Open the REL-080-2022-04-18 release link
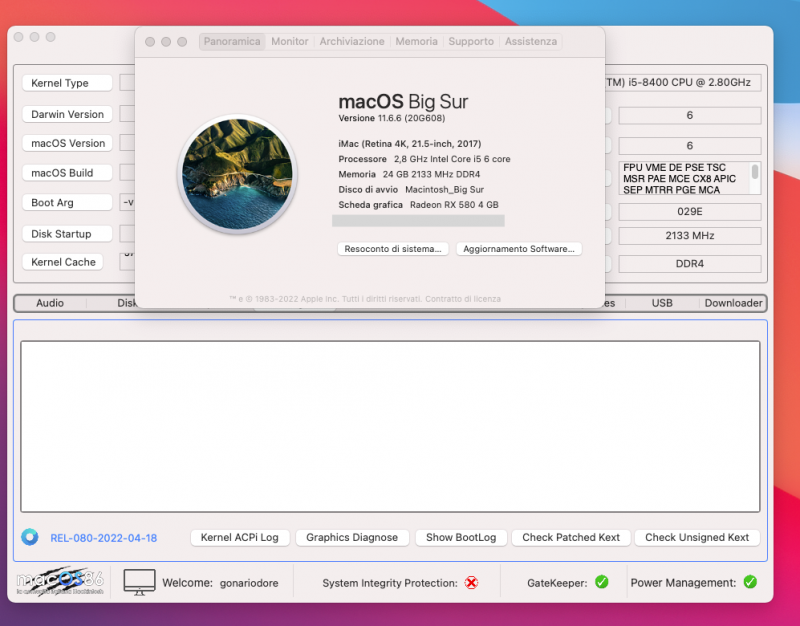 click(x=104, y=538)
